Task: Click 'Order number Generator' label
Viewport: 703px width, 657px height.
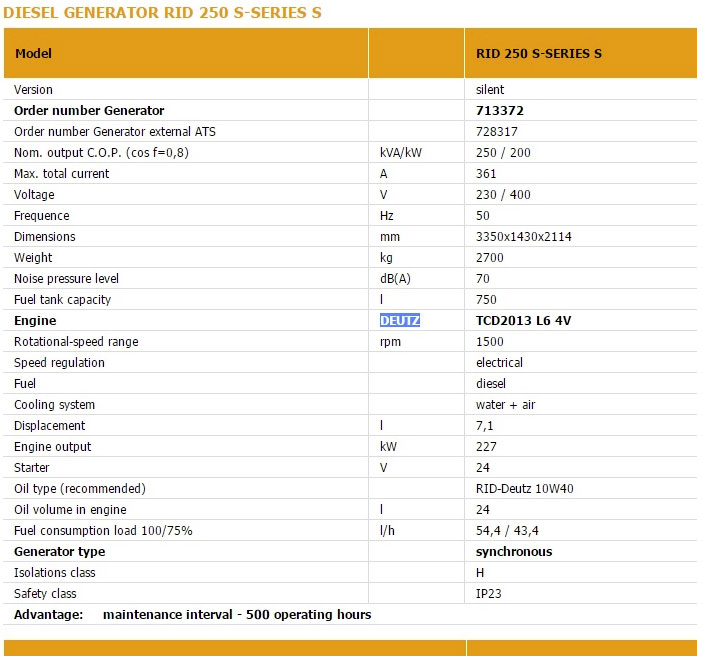Action: coord(89,110)
